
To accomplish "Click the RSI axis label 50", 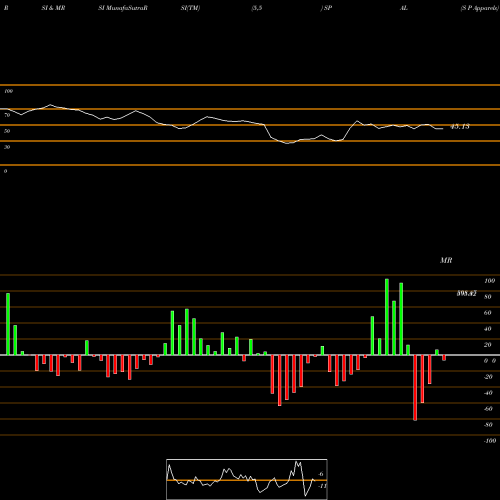I will 7,131.
